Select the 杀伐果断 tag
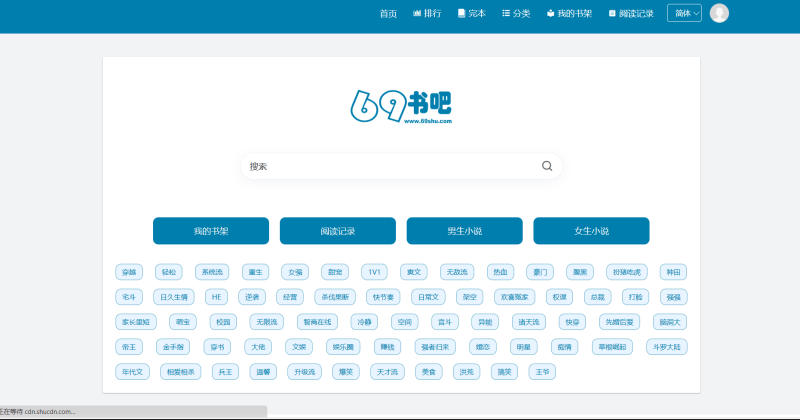 [335, 297]
